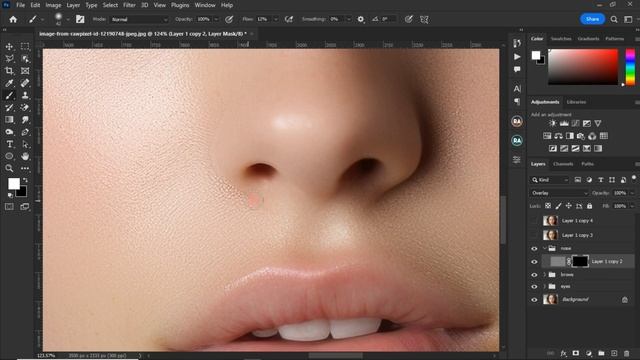Add a Vibrance adjustment
The image size is (640, 360).
[598, 123]
